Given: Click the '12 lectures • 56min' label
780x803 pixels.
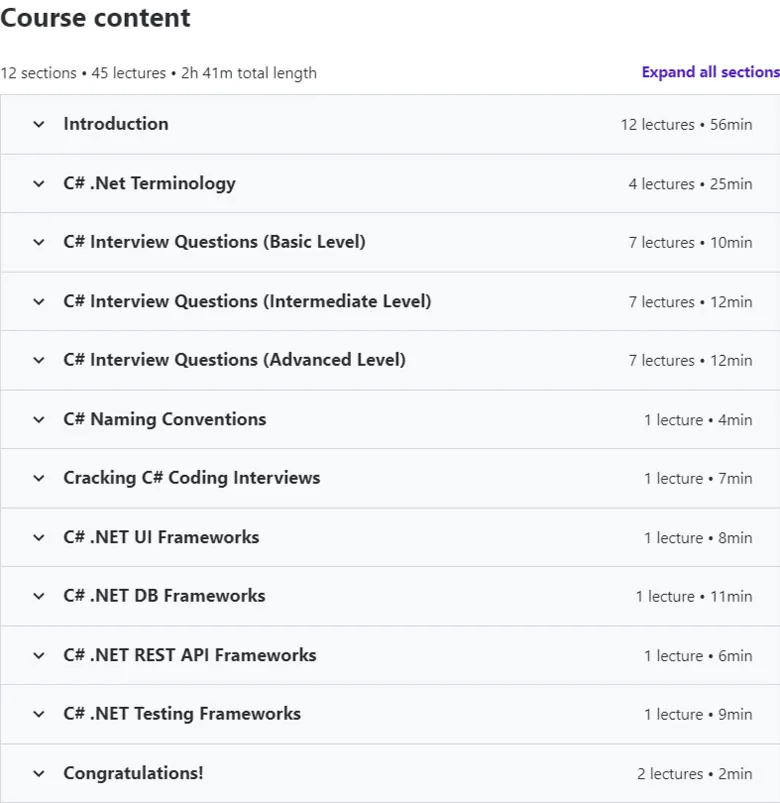Looking at the screenshot, I should click(686, 124).
